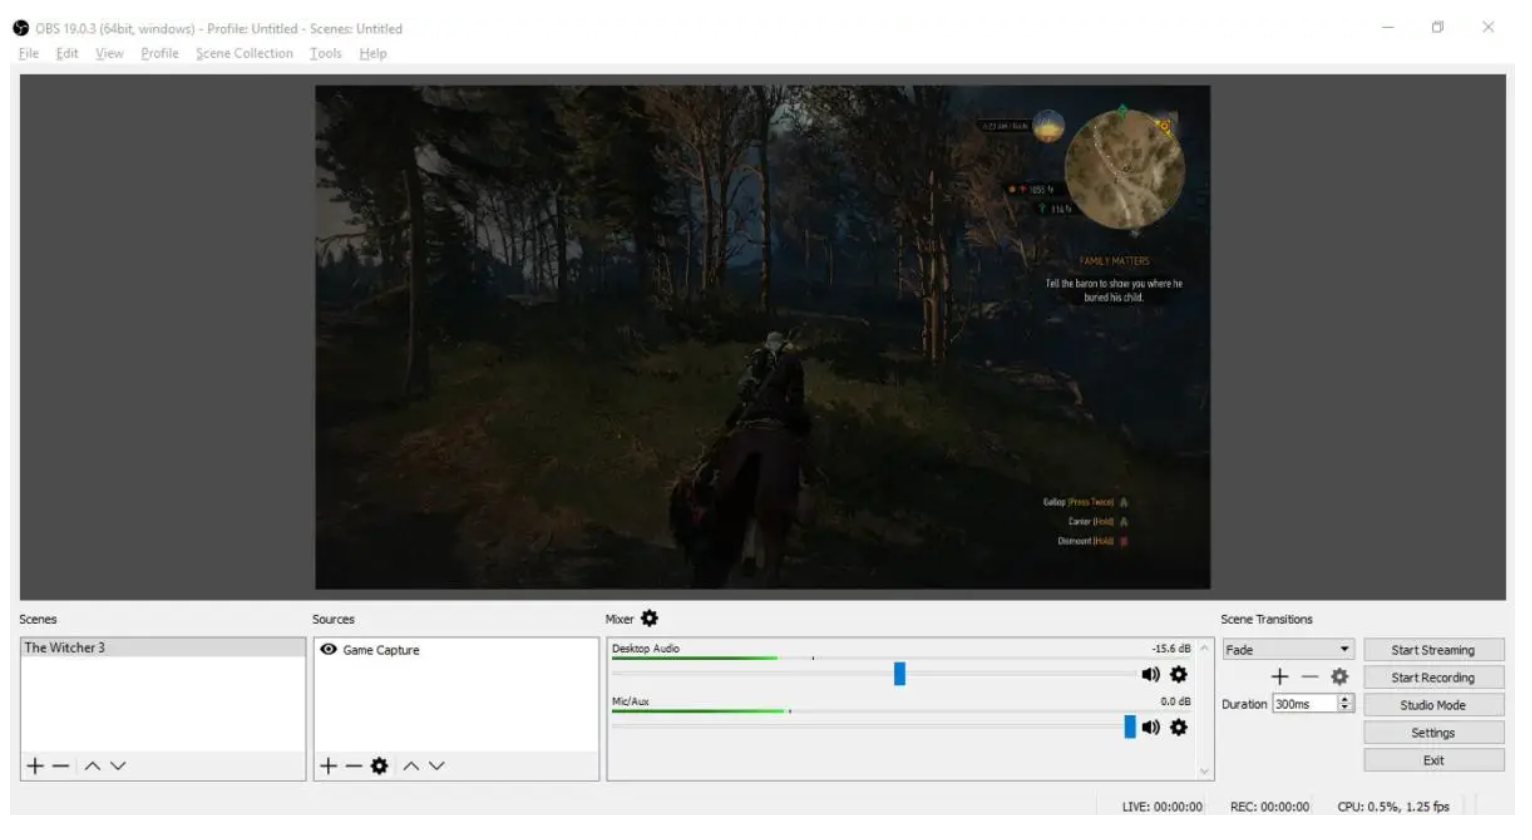Click the Desktop Audio label

[x=646, y=649]
